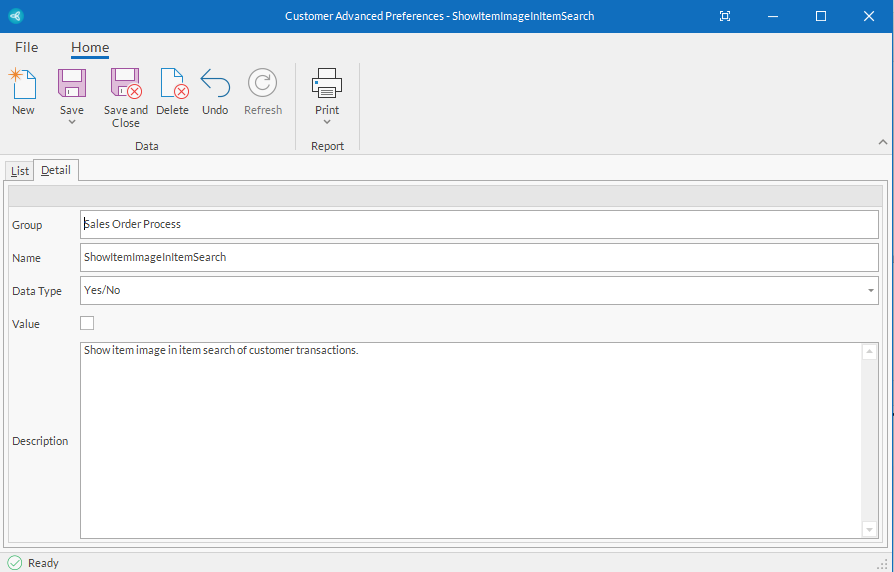
Task: Click the 'Data Type' field label
Action: (37, 291)
